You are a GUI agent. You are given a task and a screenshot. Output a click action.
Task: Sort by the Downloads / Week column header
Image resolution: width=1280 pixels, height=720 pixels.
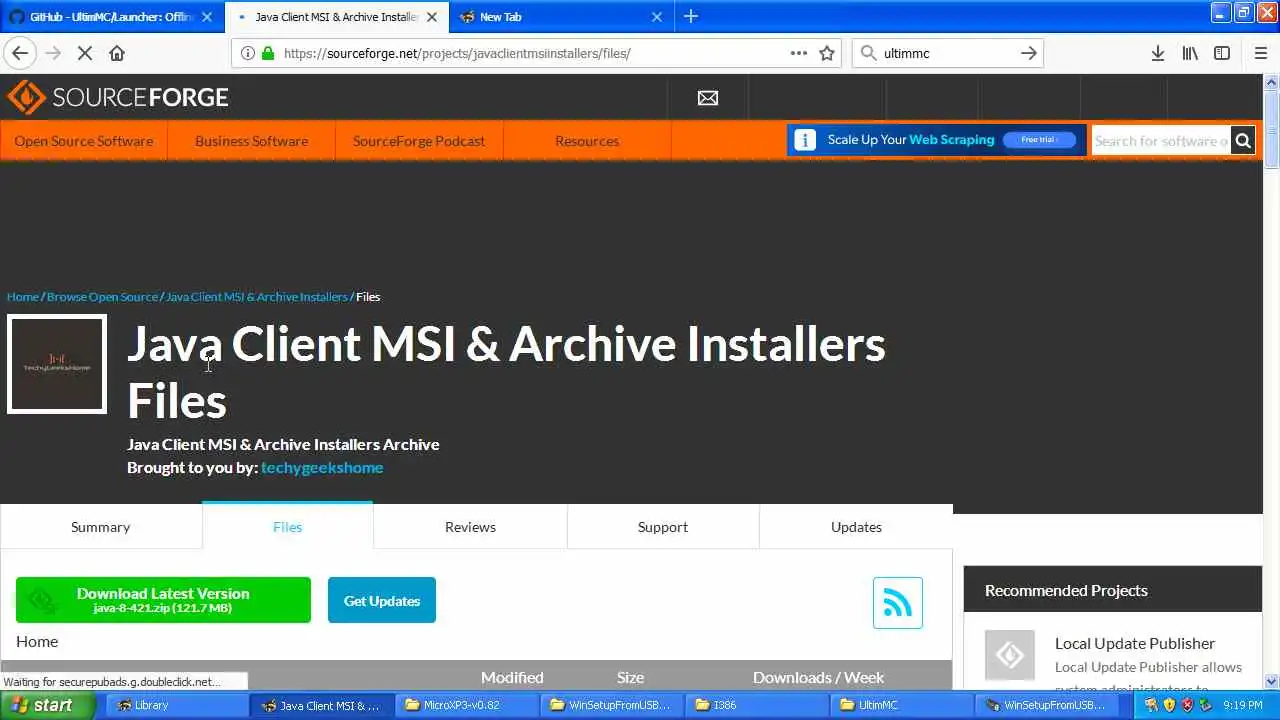[818, 677]
